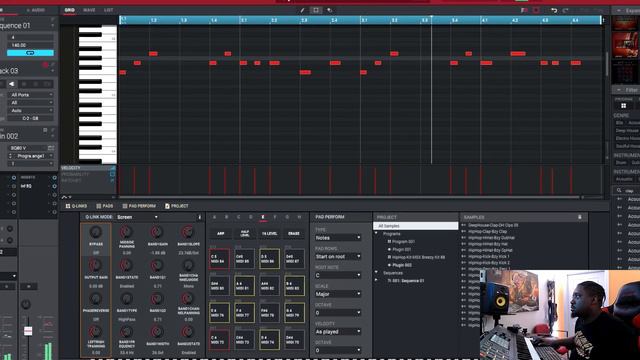Select the marquee select tool
The width and height of the screenshot is (640, 360).
coord(316,10)
